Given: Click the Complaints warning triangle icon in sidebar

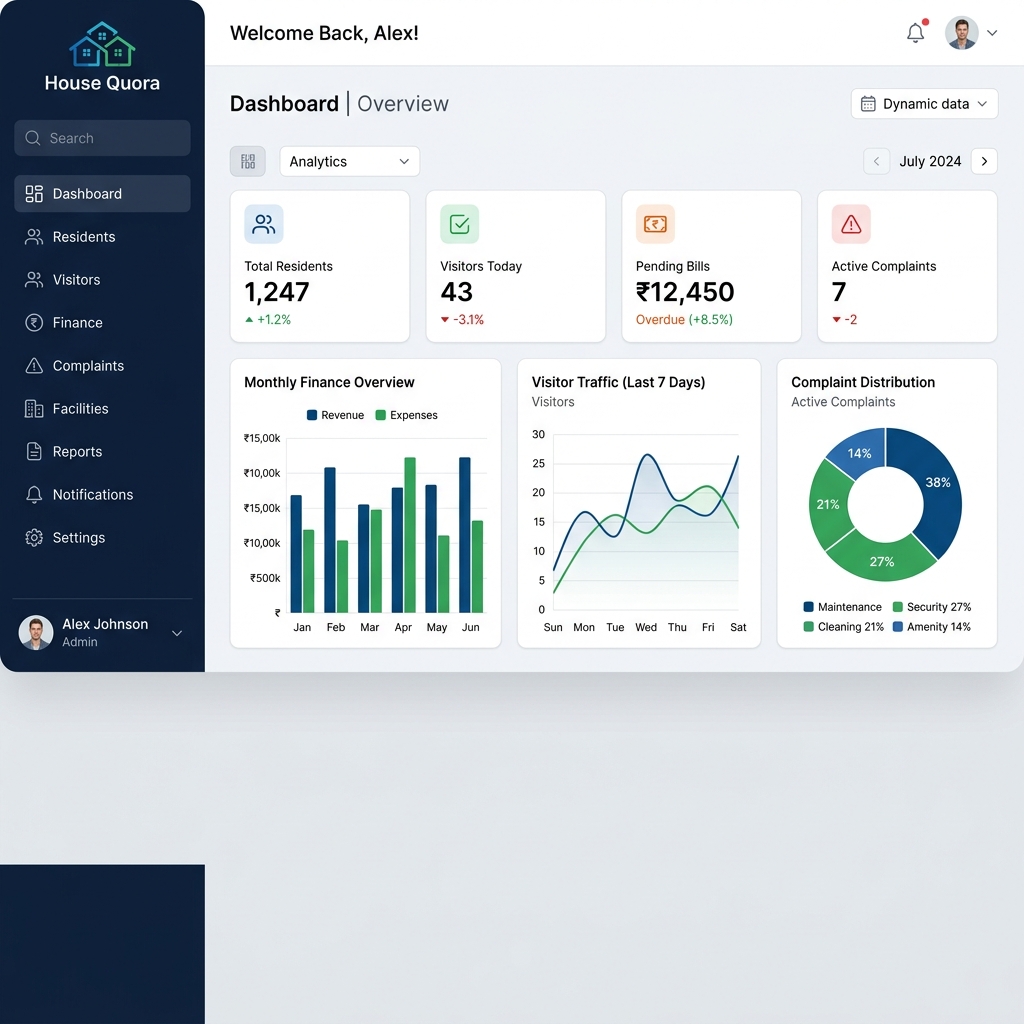Looking at the screenshot, I should coord(34,366).
